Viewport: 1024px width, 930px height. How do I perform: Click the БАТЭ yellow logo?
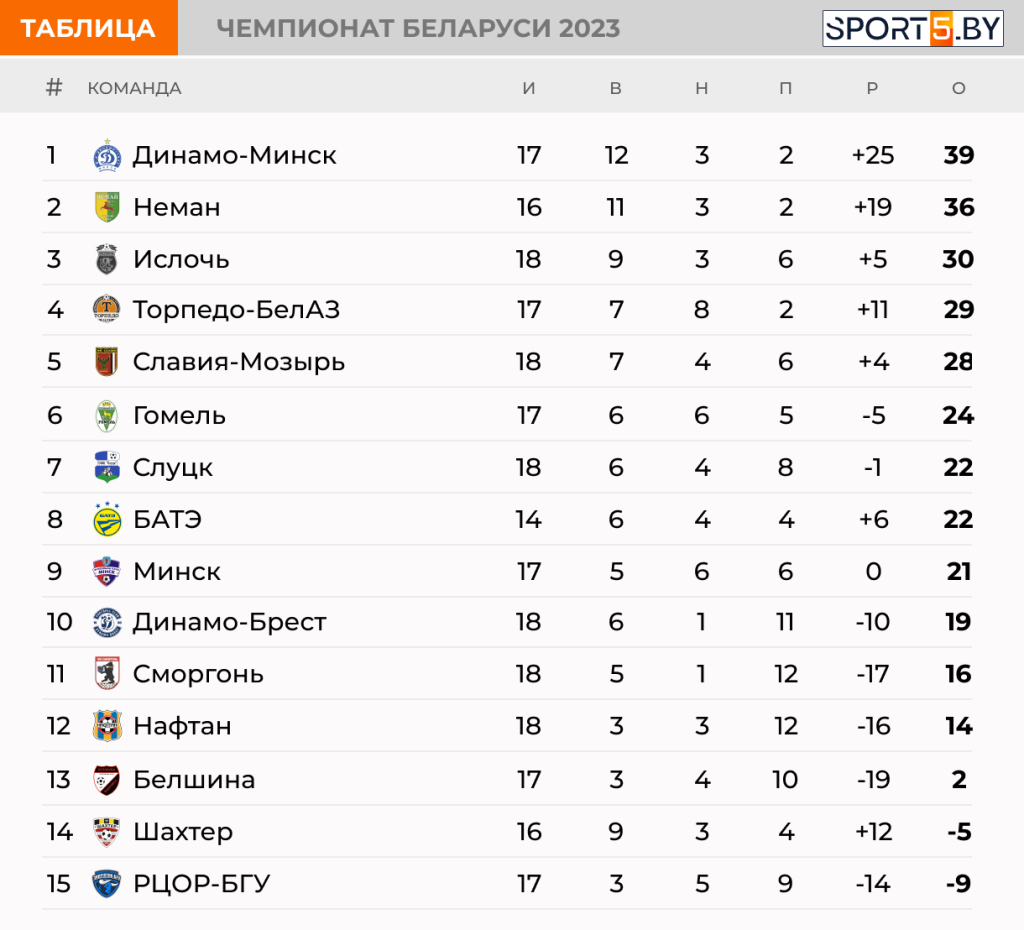coord(107,519)
